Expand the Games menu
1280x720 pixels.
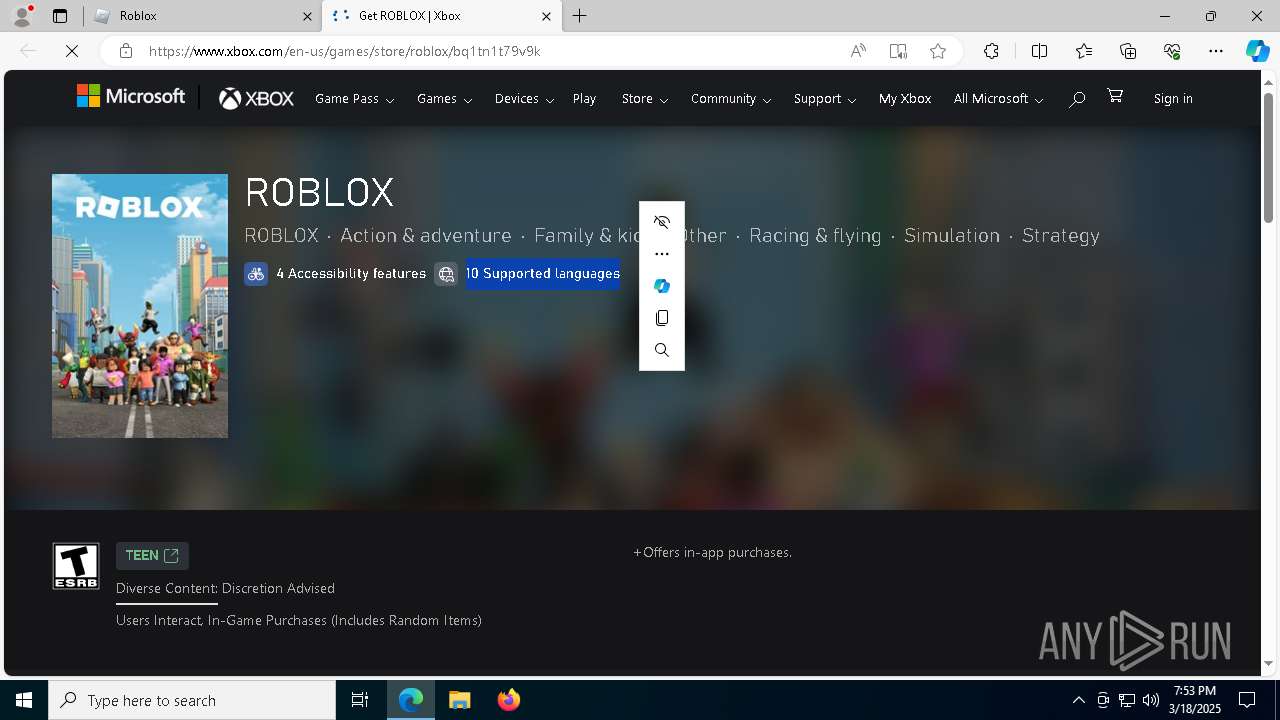(x=444, y=99)
